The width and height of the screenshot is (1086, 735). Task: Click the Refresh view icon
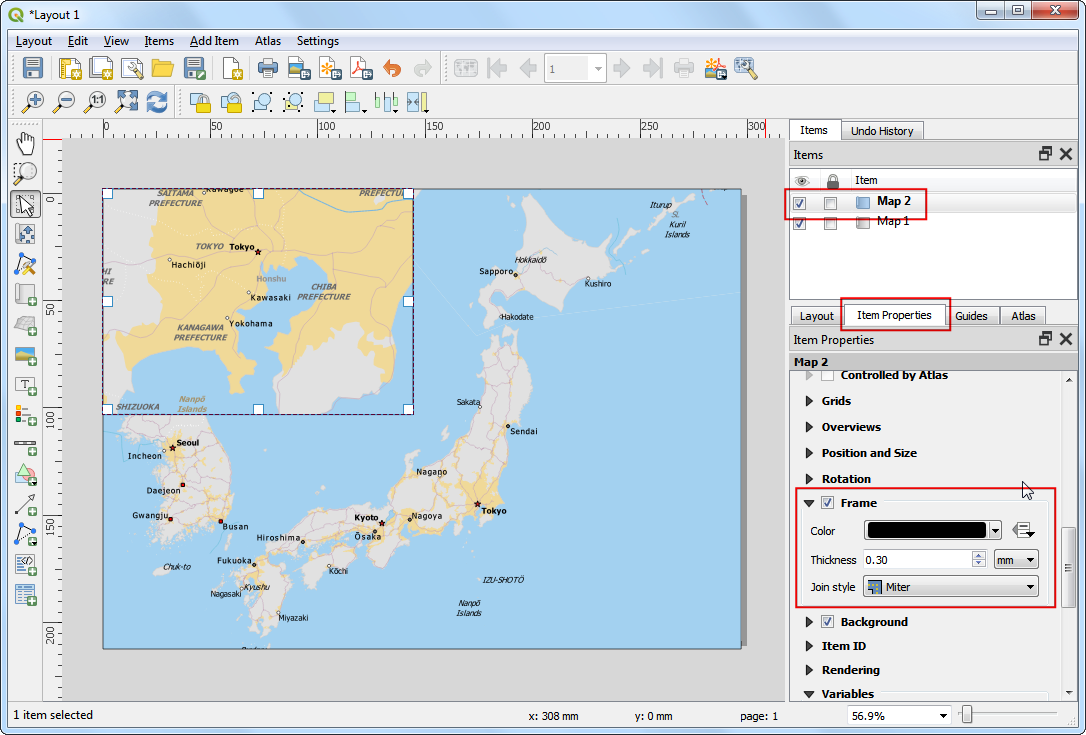(157, 101)
